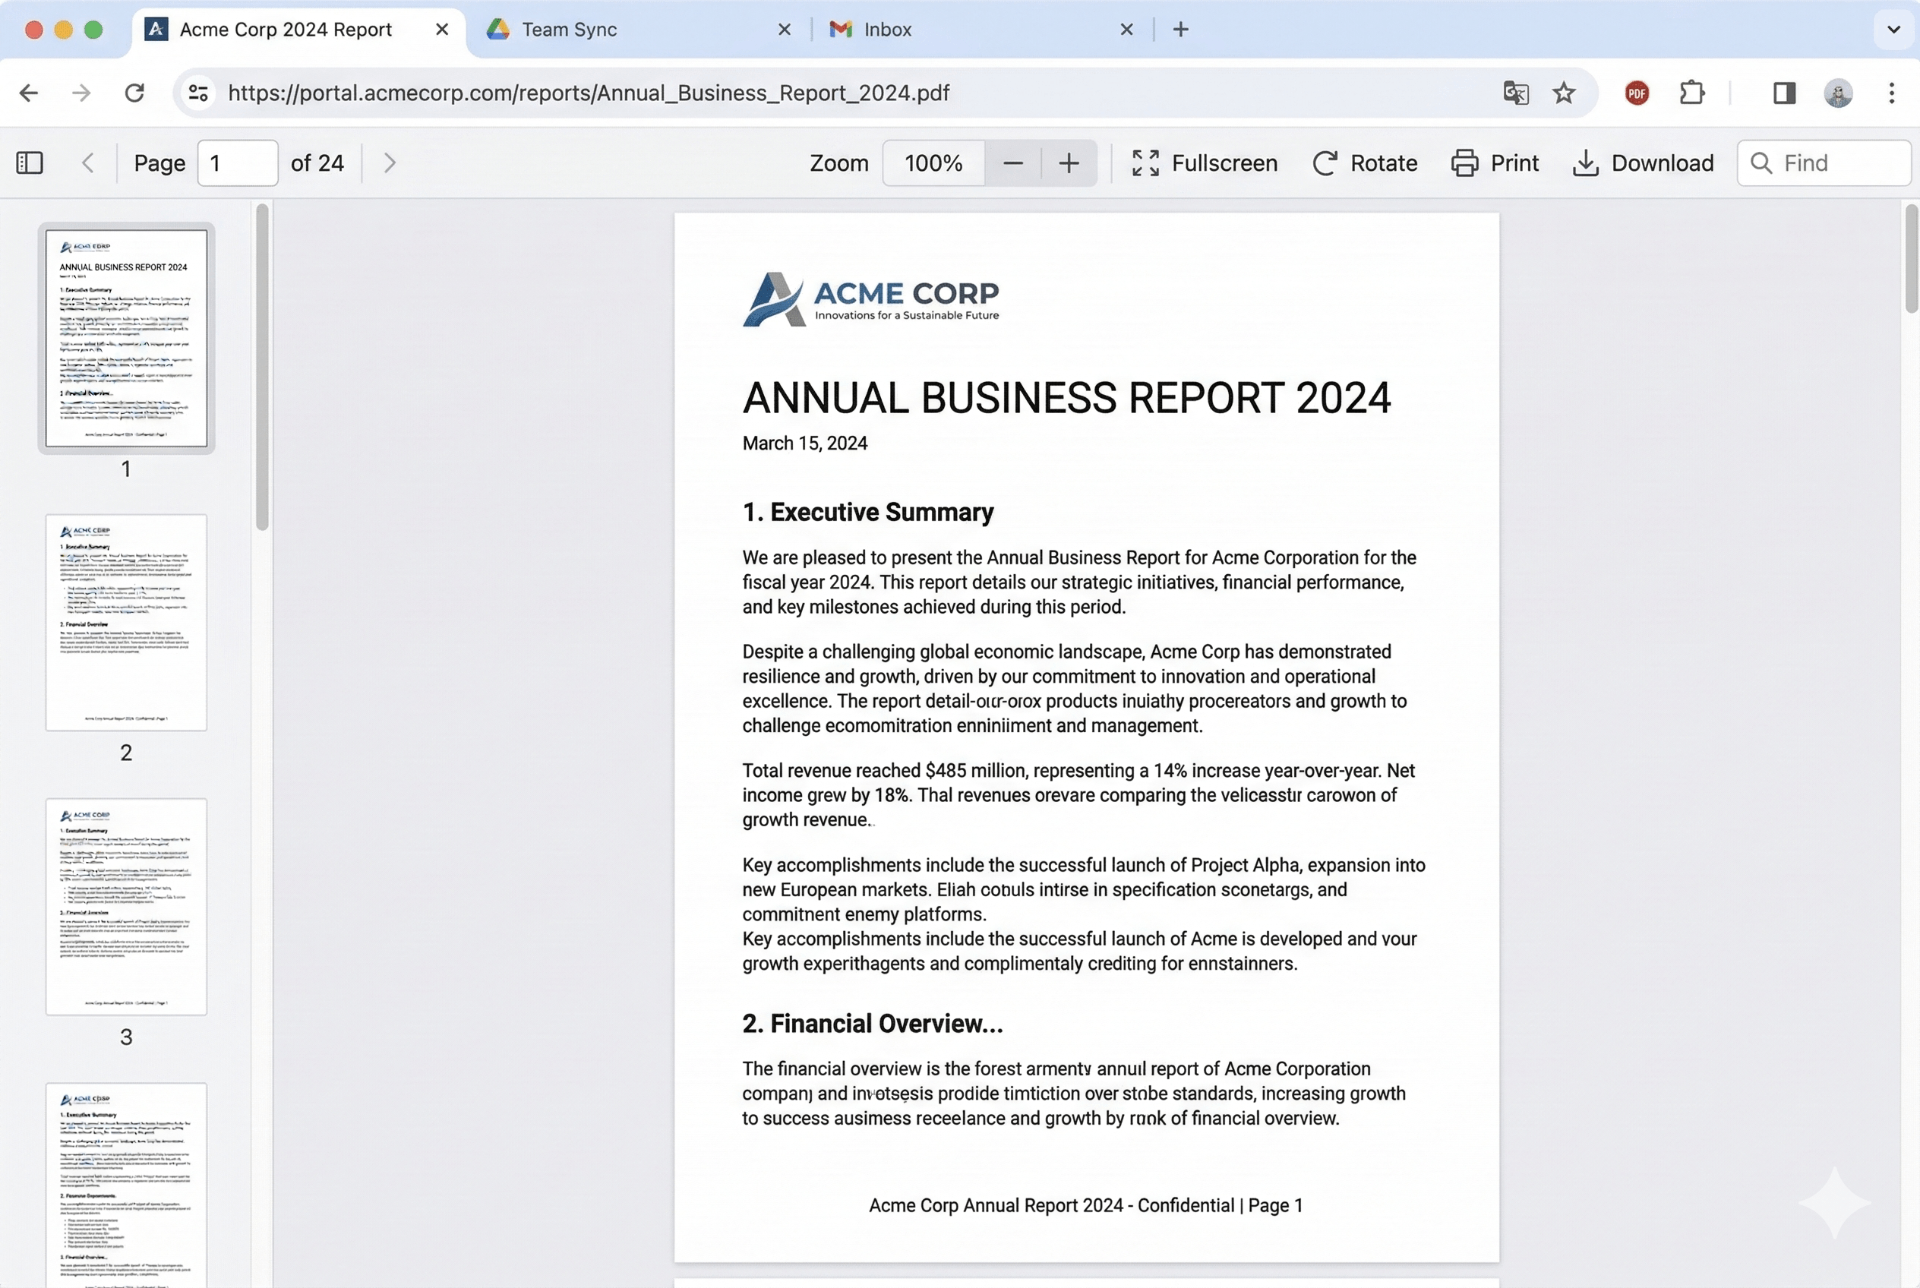Print the annual report PDF
The height and width of the screenshot is (1288, 1920).
[x=1495, y=162]
